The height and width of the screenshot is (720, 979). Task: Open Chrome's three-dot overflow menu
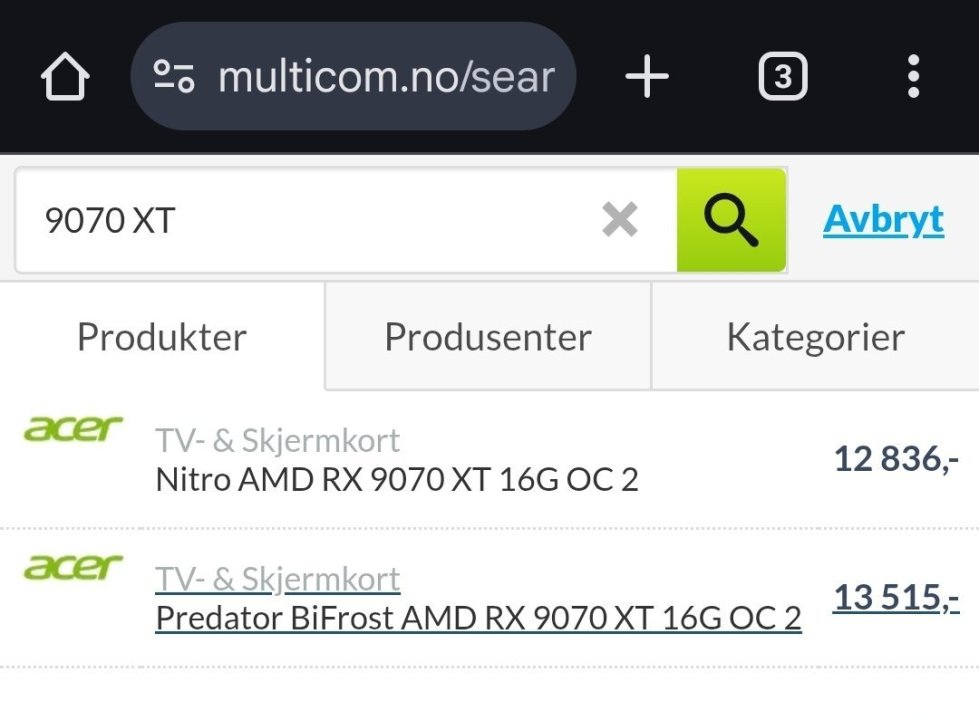point(912,75)
